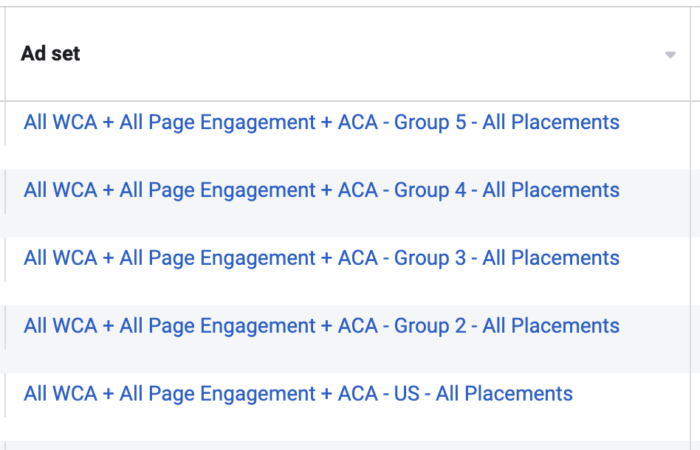Click the Ad set header's right column divider
The height and width of the screenshot is (450, 700).
690,54
